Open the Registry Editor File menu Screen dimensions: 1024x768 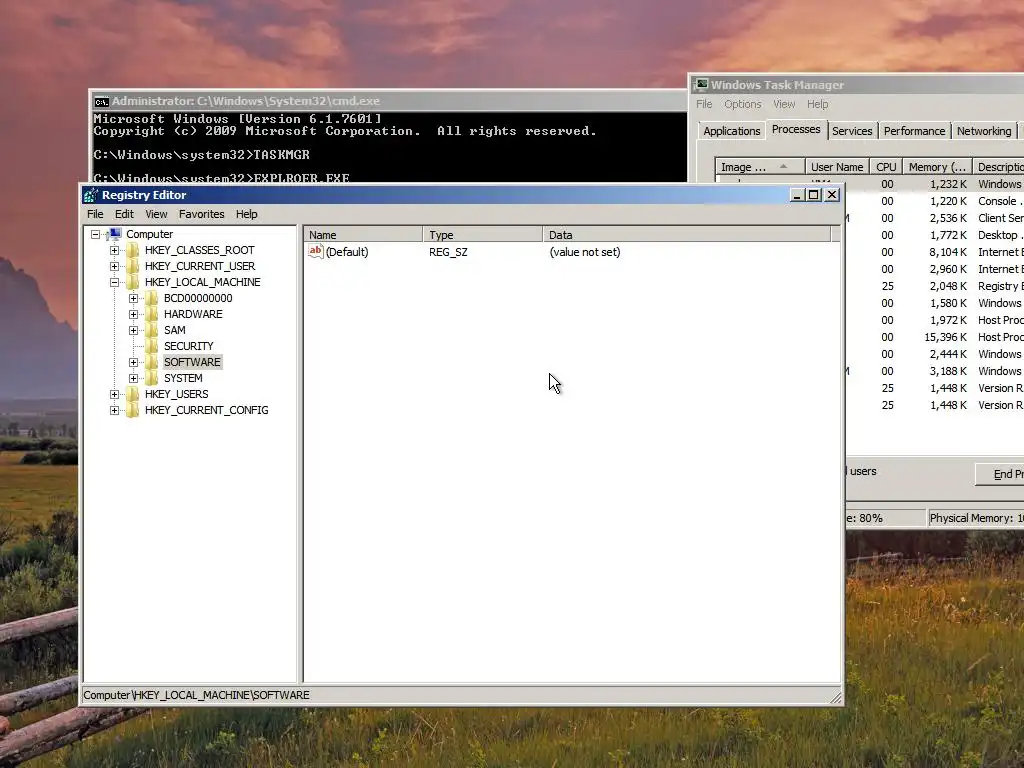(x=95, y=214)
